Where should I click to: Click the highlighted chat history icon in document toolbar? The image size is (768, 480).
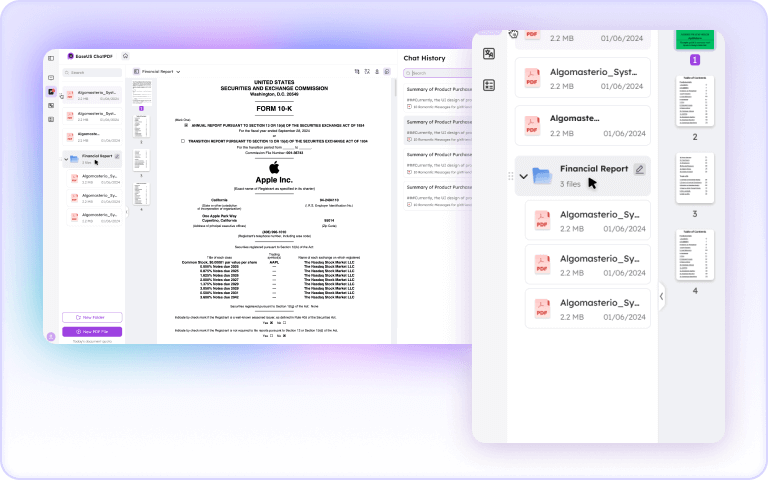click(387, 72)
